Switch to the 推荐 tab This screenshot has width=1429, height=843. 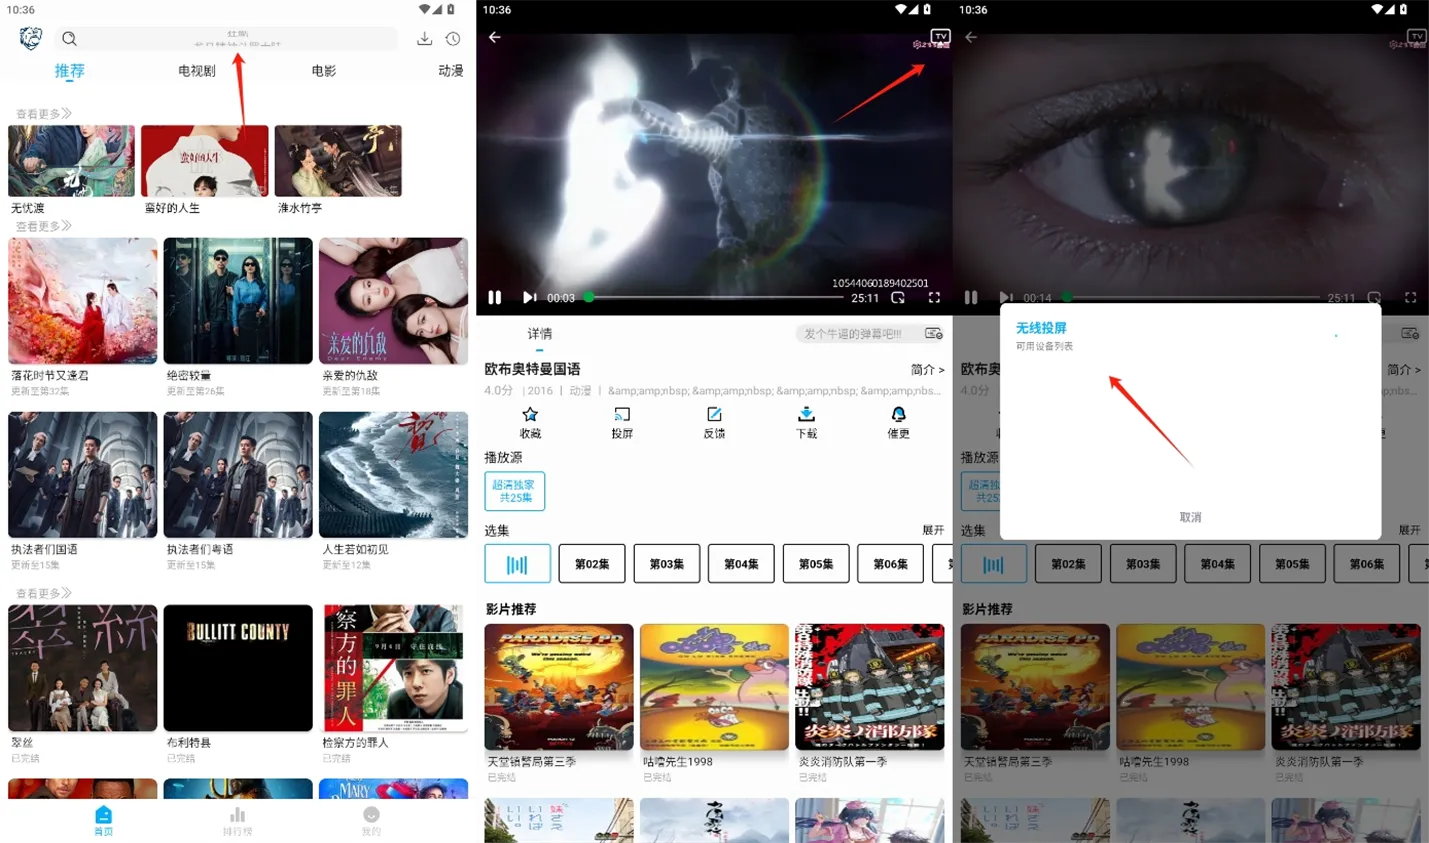tap(69, 71)
